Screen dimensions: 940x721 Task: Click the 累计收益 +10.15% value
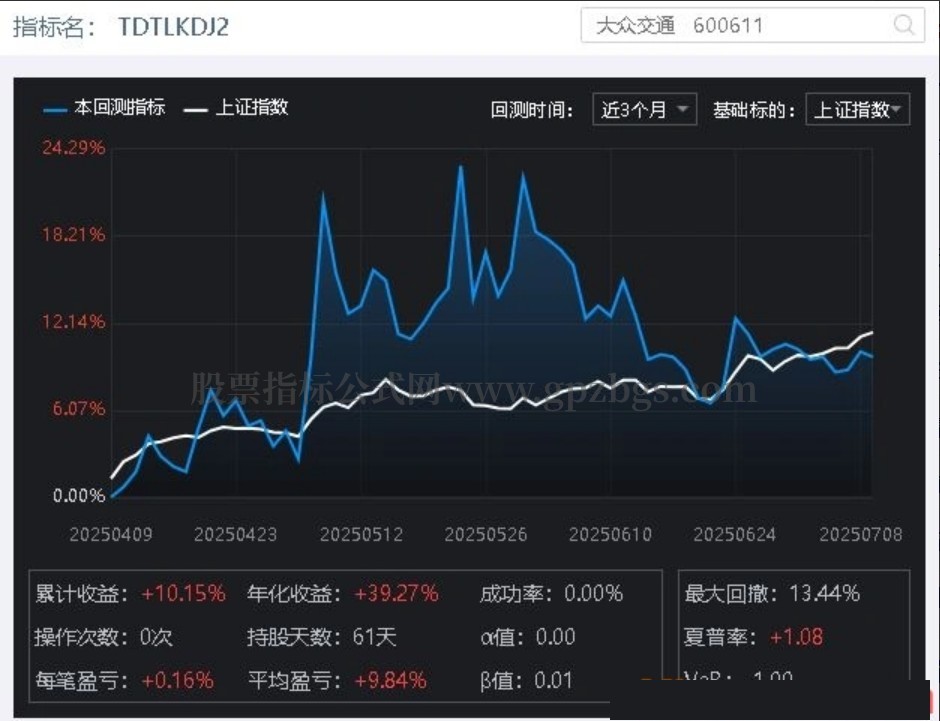[183, 594]
